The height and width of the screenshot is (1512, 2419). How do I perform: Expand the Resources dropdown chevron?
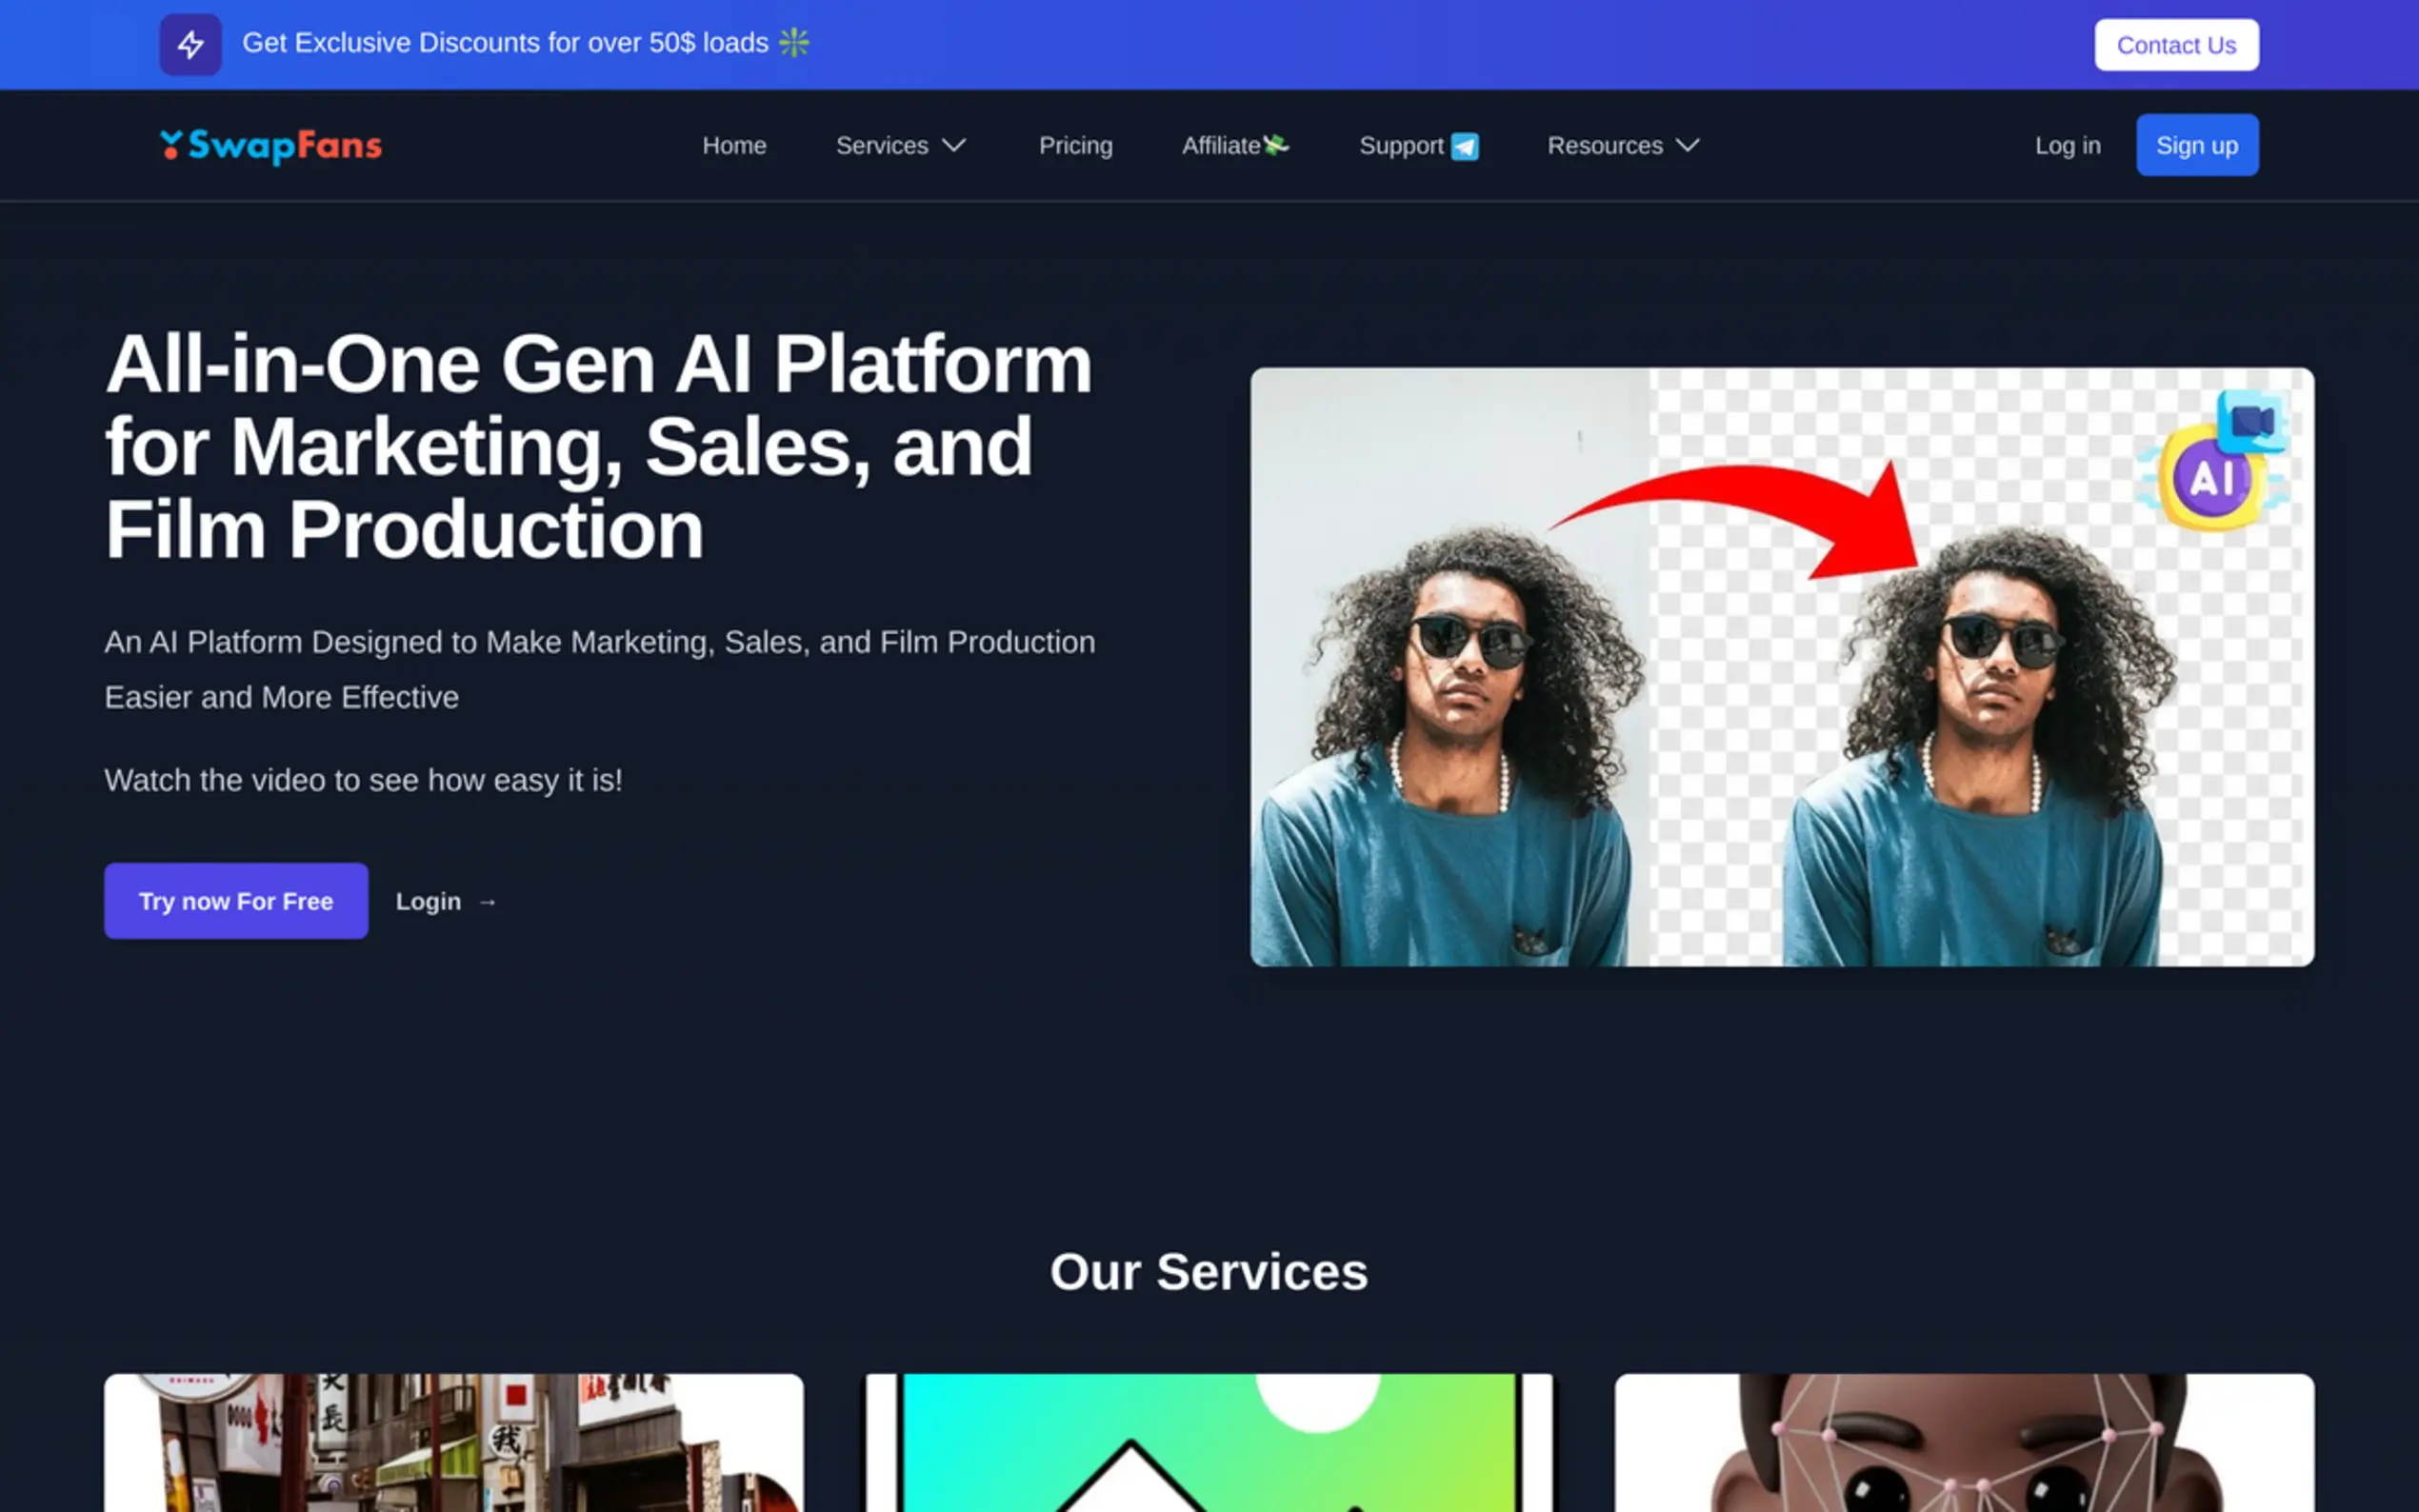pyautogui.click(x=1688, y=146)
